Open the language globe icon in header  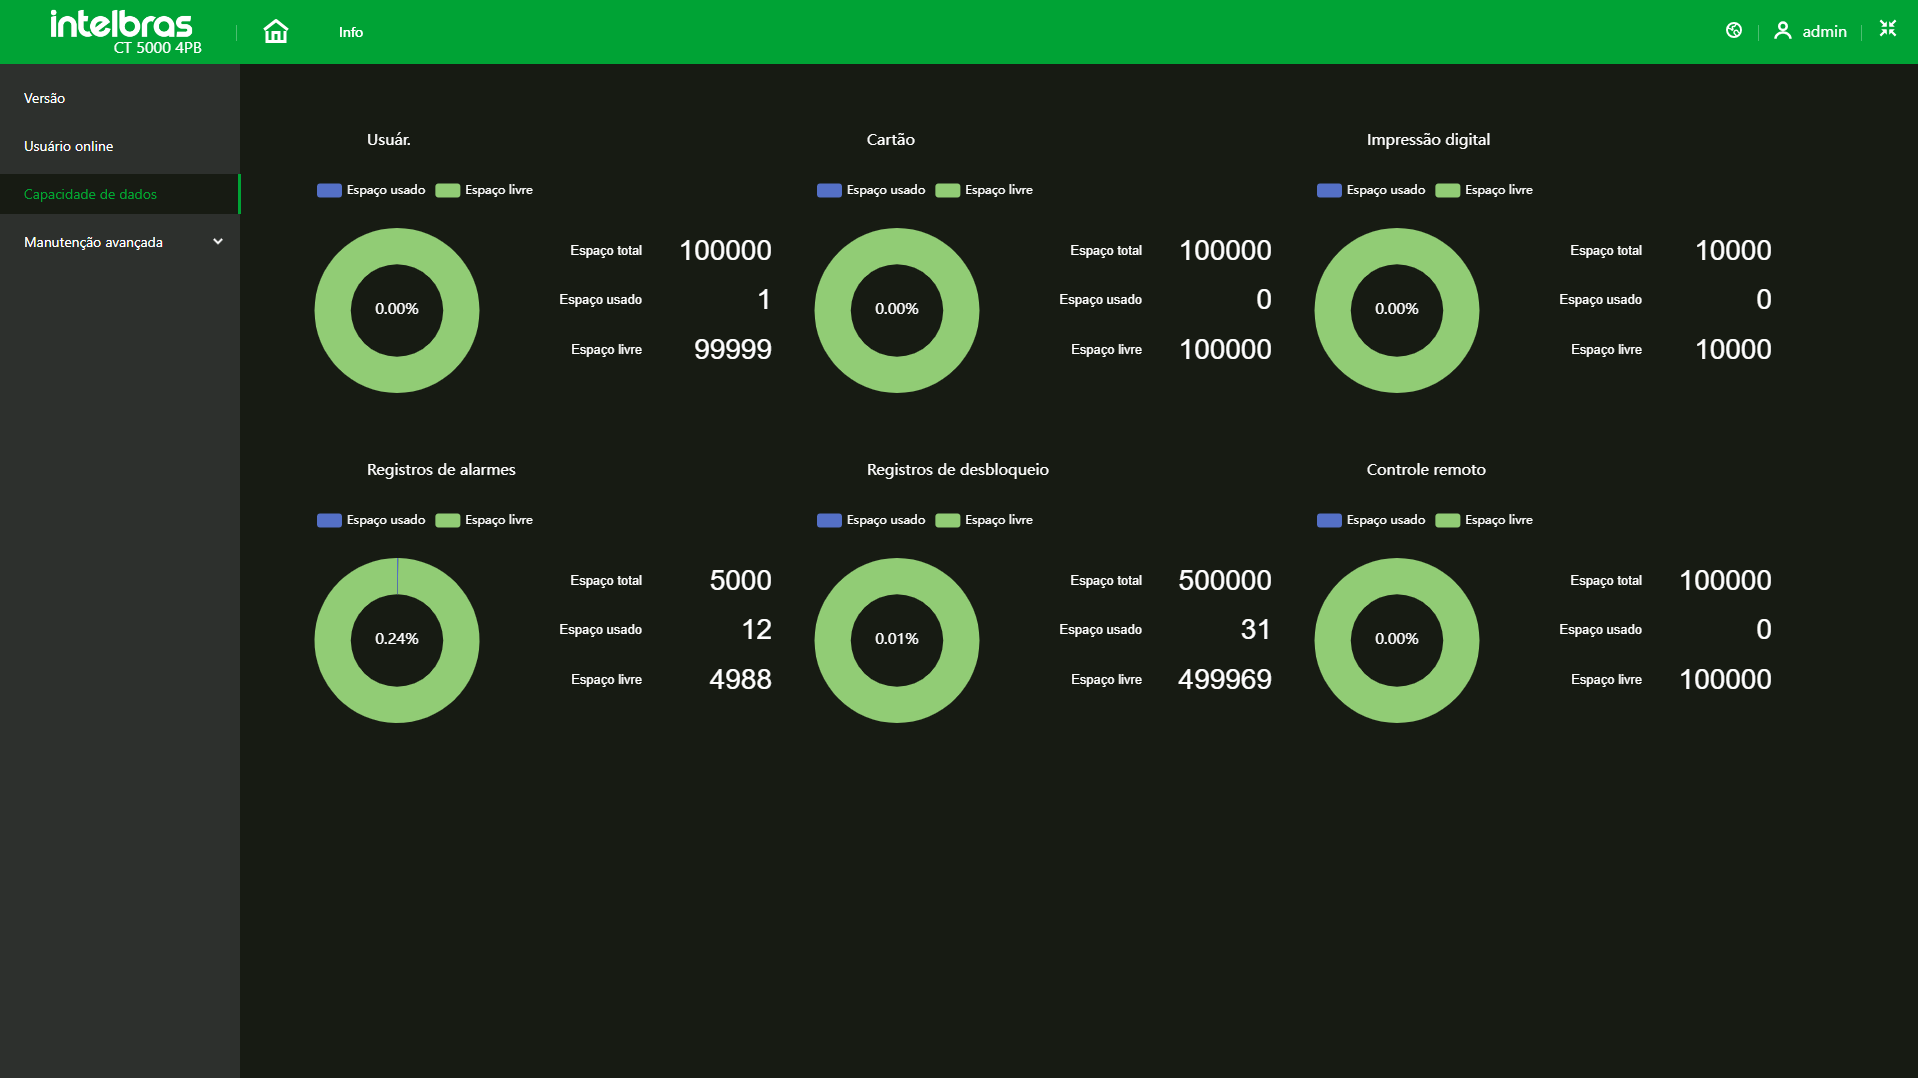tap(1734, 31)
